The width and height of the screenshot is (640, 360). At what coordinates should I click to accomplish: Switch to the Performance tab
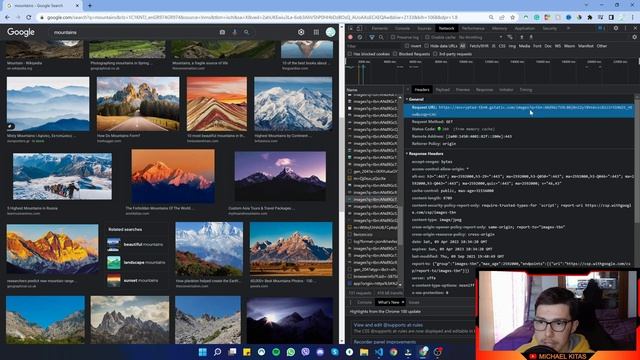click(473, 28)
